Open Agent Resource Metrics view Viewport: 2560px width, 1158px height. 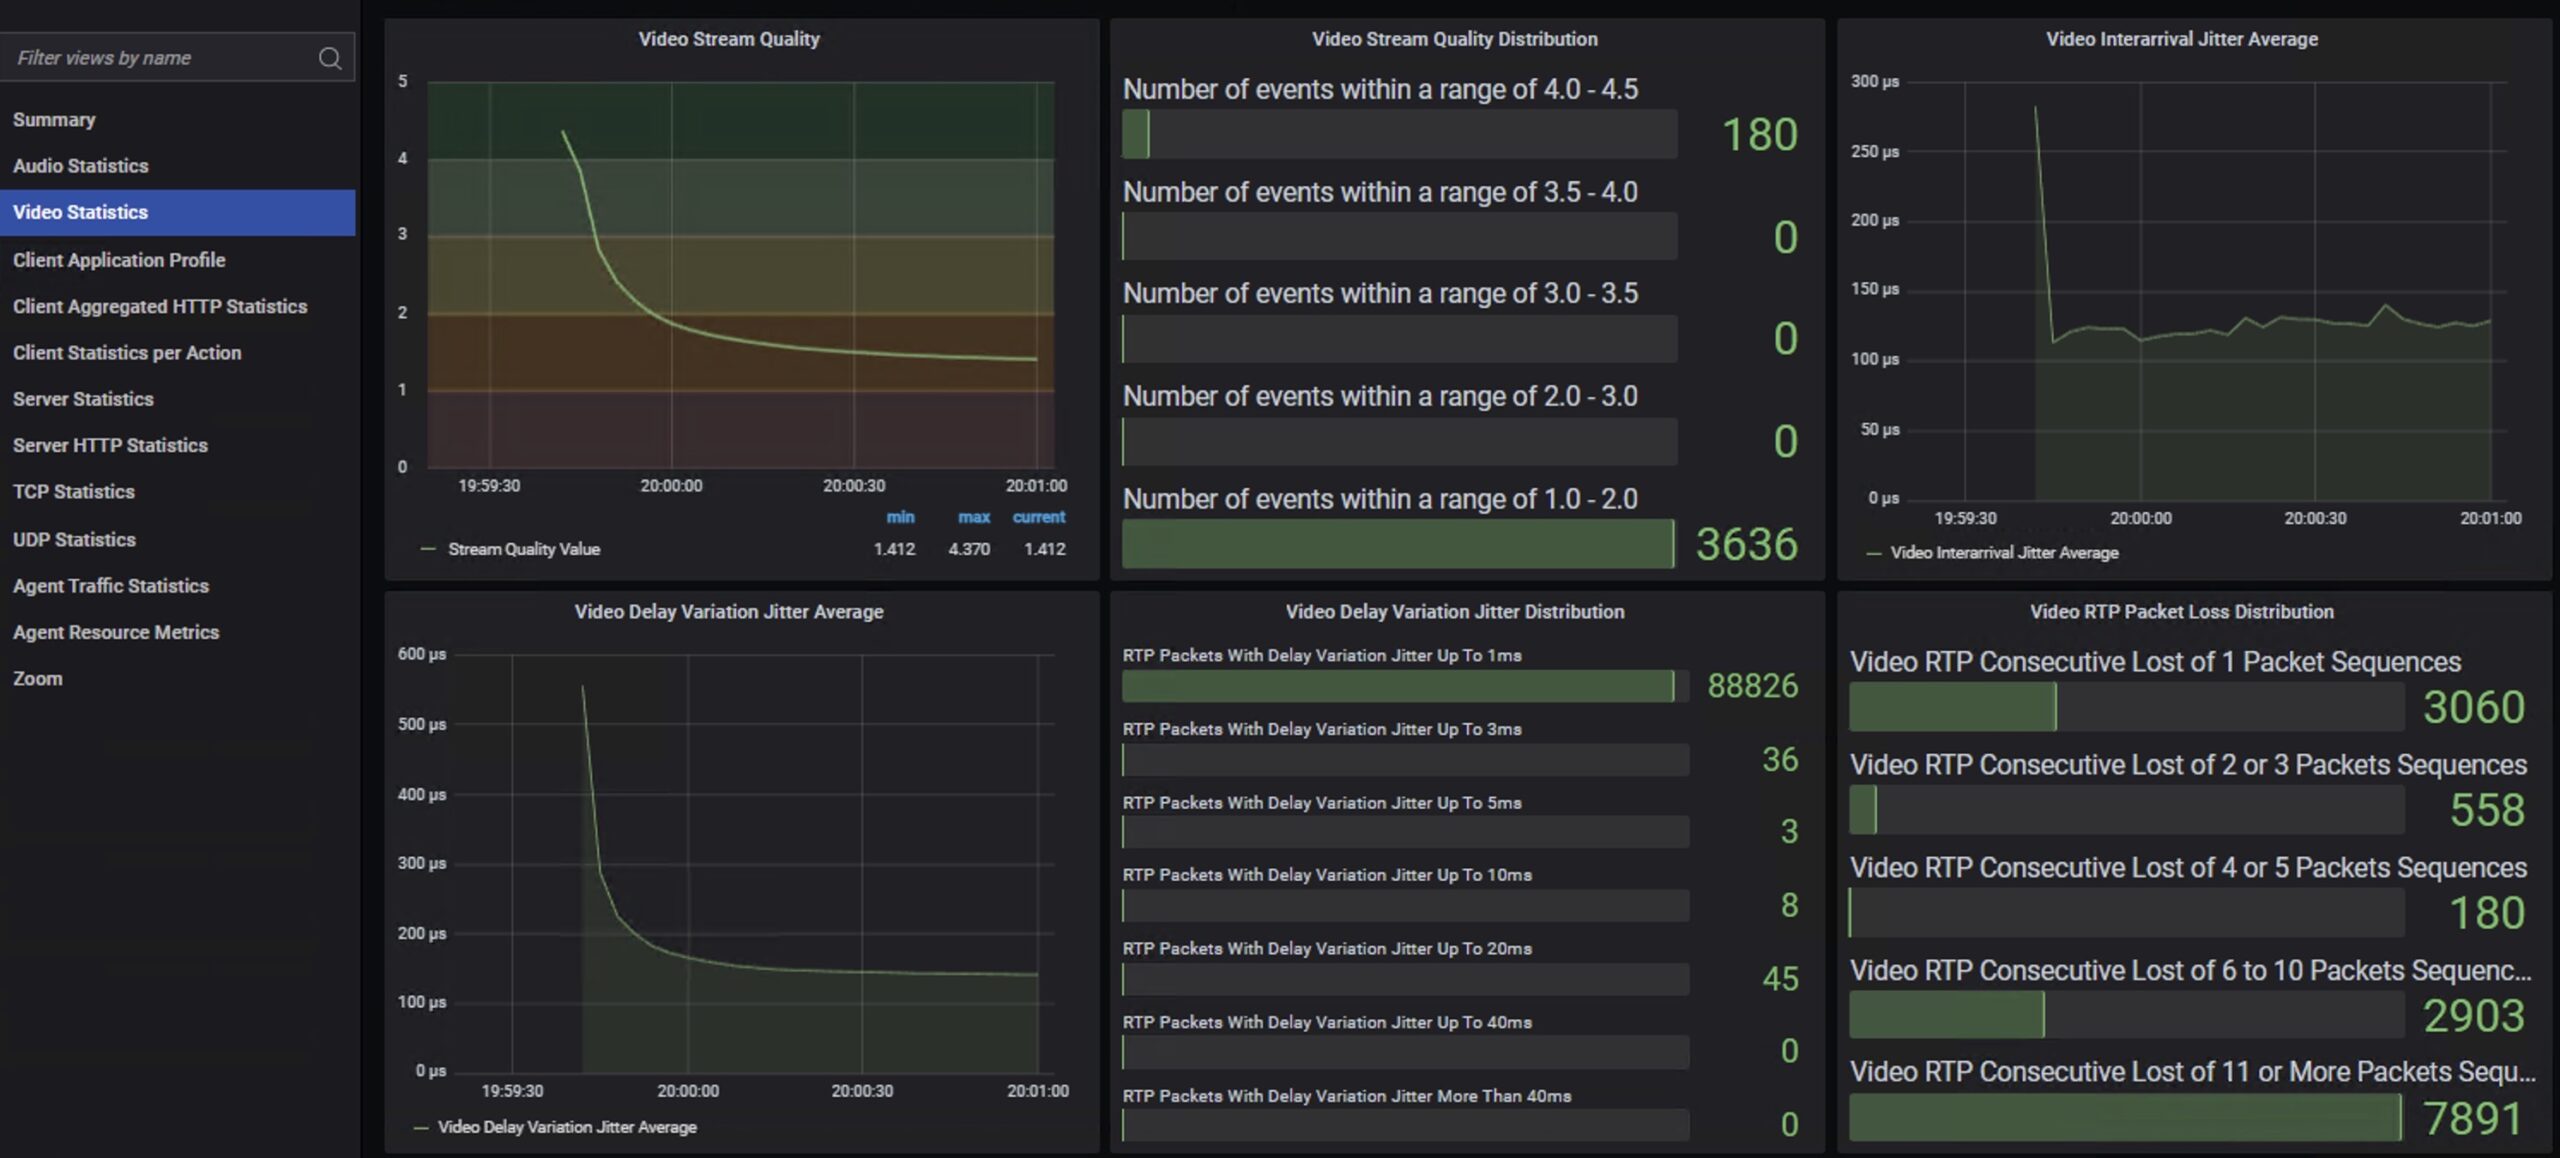pyautogui.click(x=116, y=633)
